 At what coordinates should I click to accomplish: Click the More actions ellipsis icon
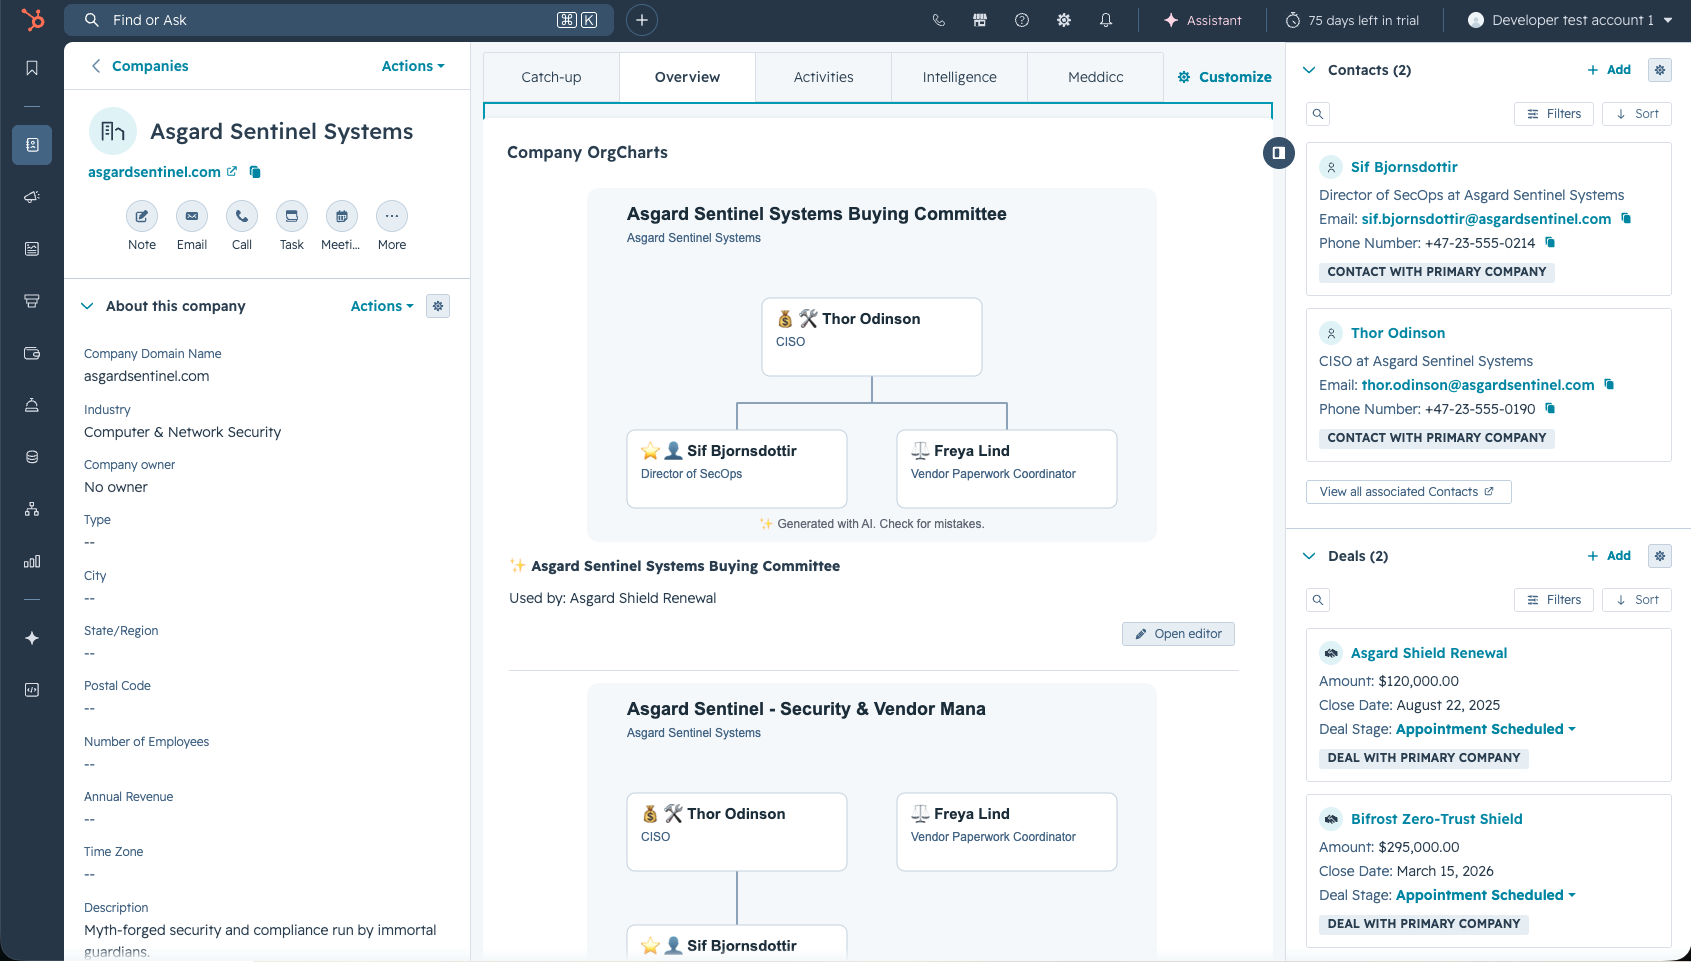tap(392, 216)
